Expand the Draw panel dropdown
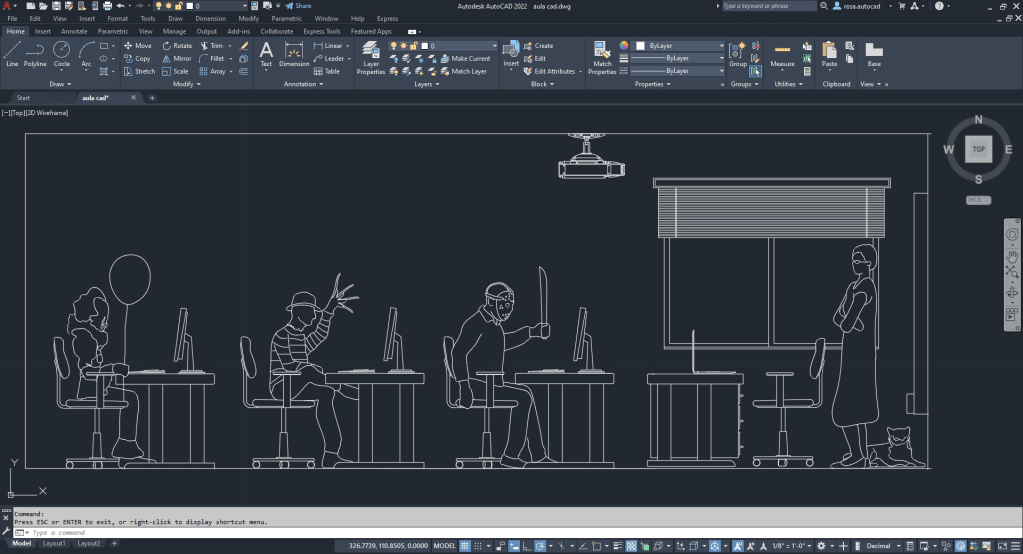1023x554 pixels. [x=61, y=84]
